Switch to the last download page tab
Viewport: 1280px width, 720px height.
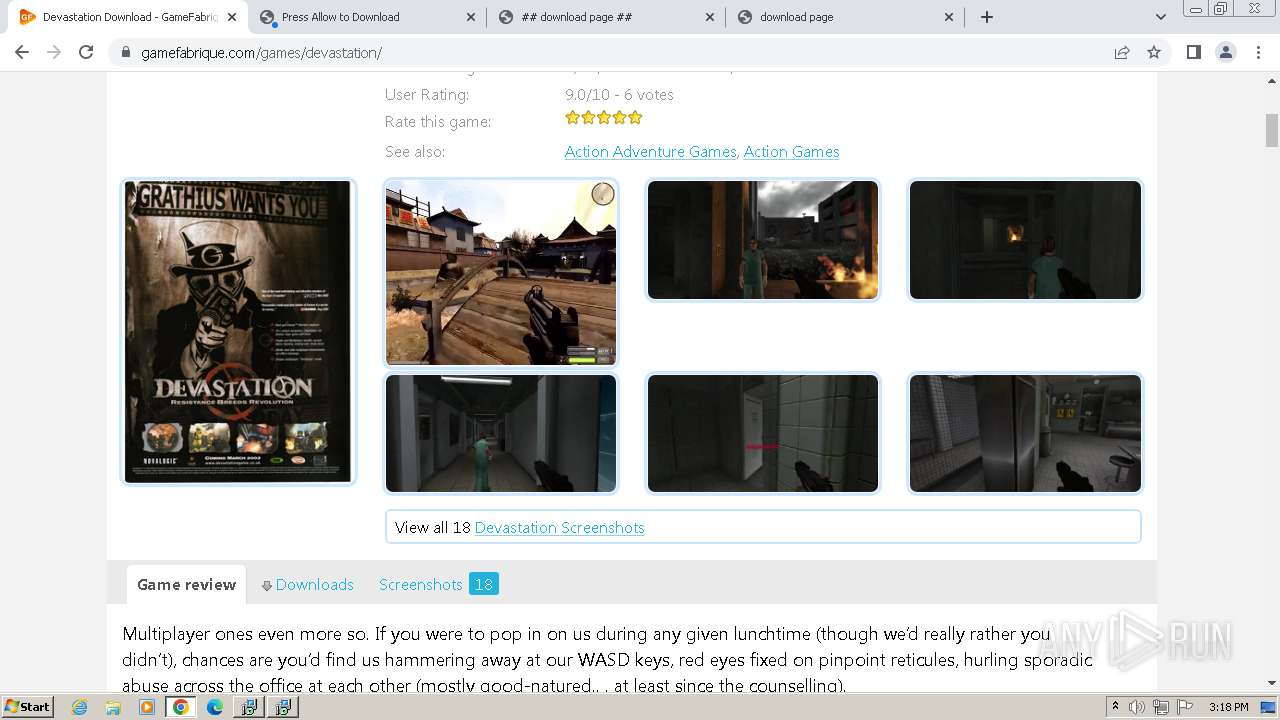845,17
